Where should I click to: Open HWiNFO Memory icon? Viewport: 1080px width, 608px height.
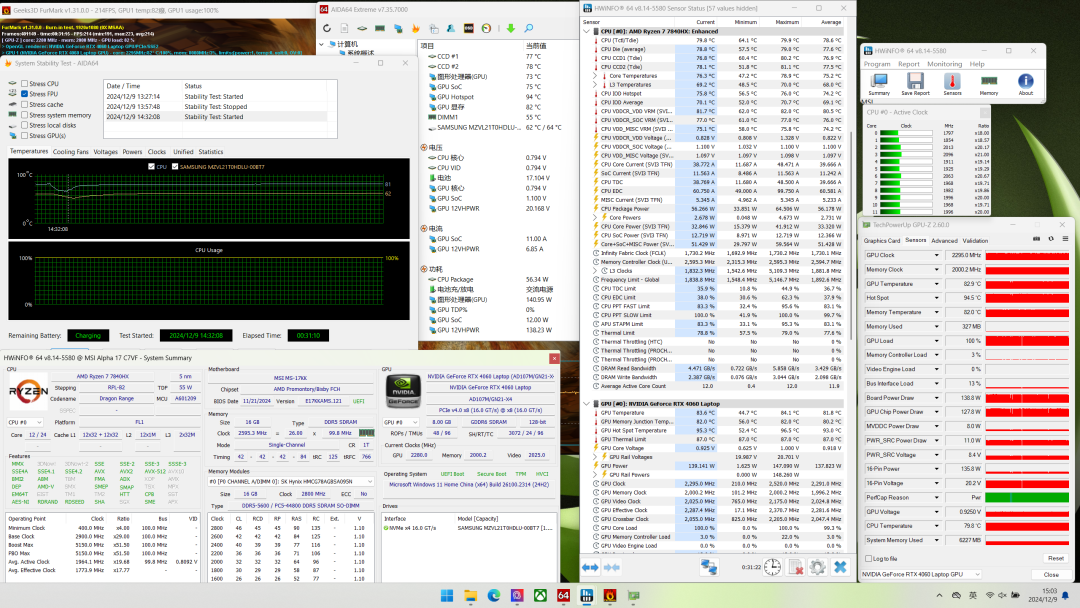click(x=989, y=84)
